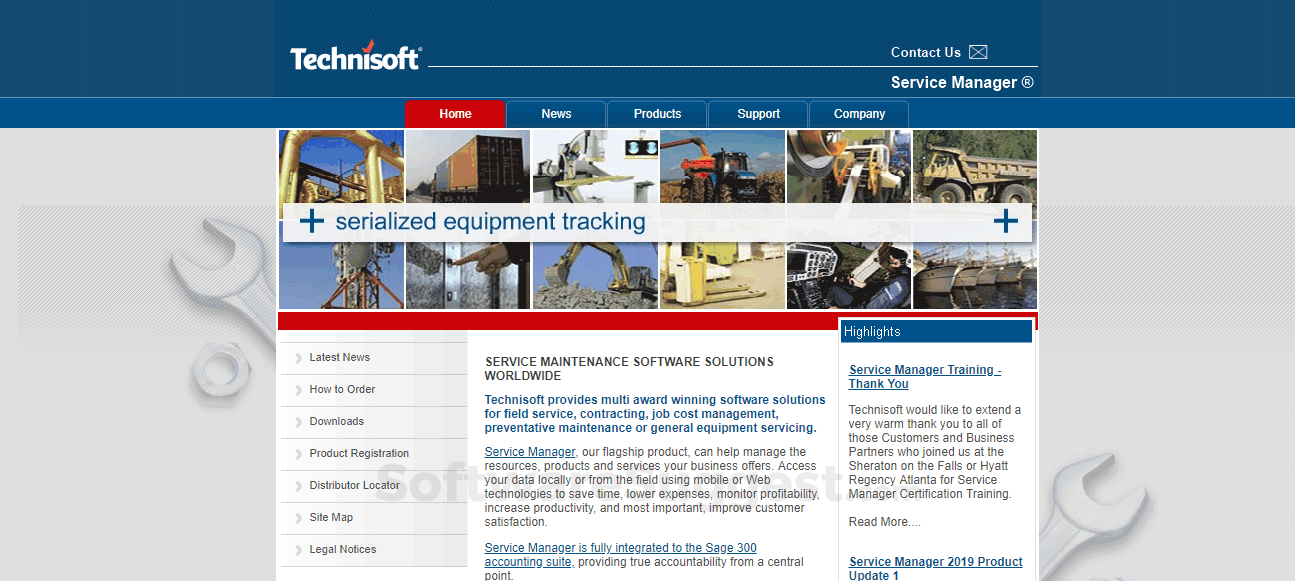
Task: Click the dump truck photo in the banner
Action: coord(974,166)
